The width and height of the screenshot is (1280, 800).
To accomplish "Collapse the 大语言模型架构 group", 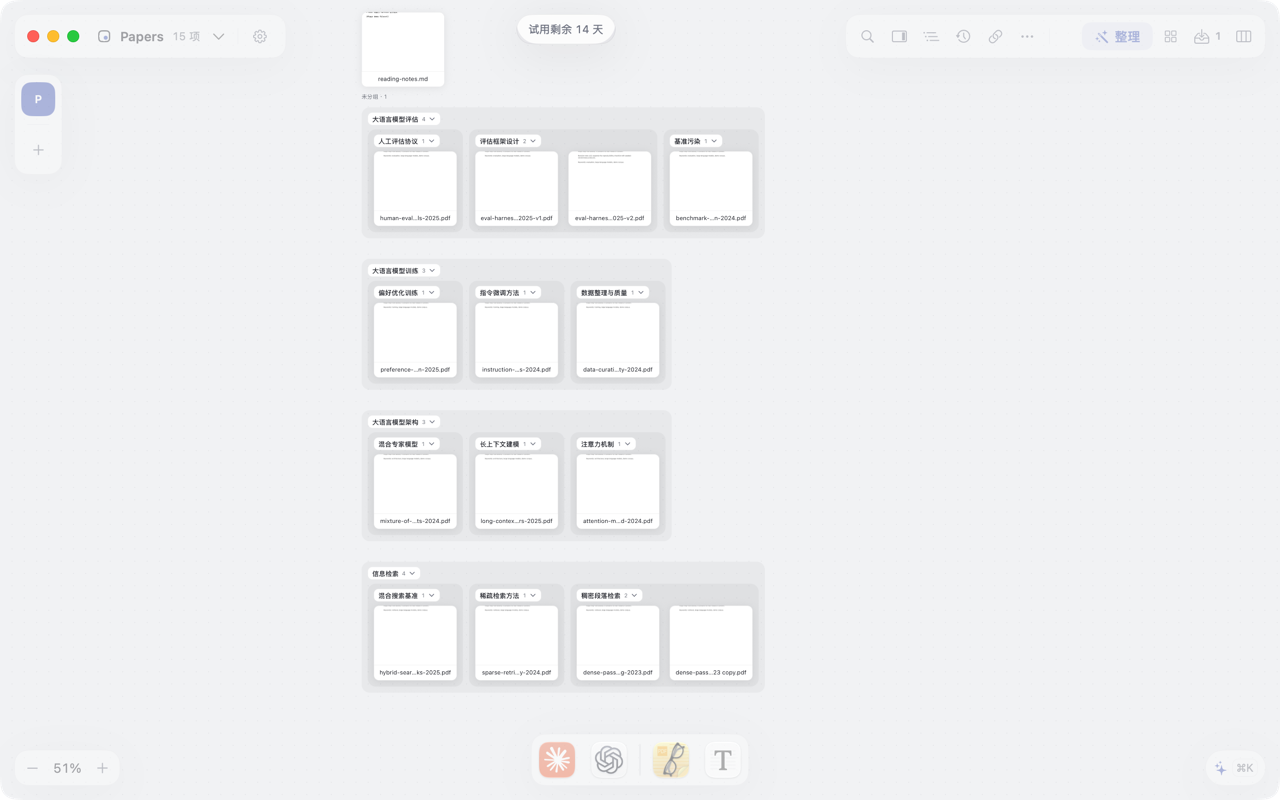I will coord(432,422).
